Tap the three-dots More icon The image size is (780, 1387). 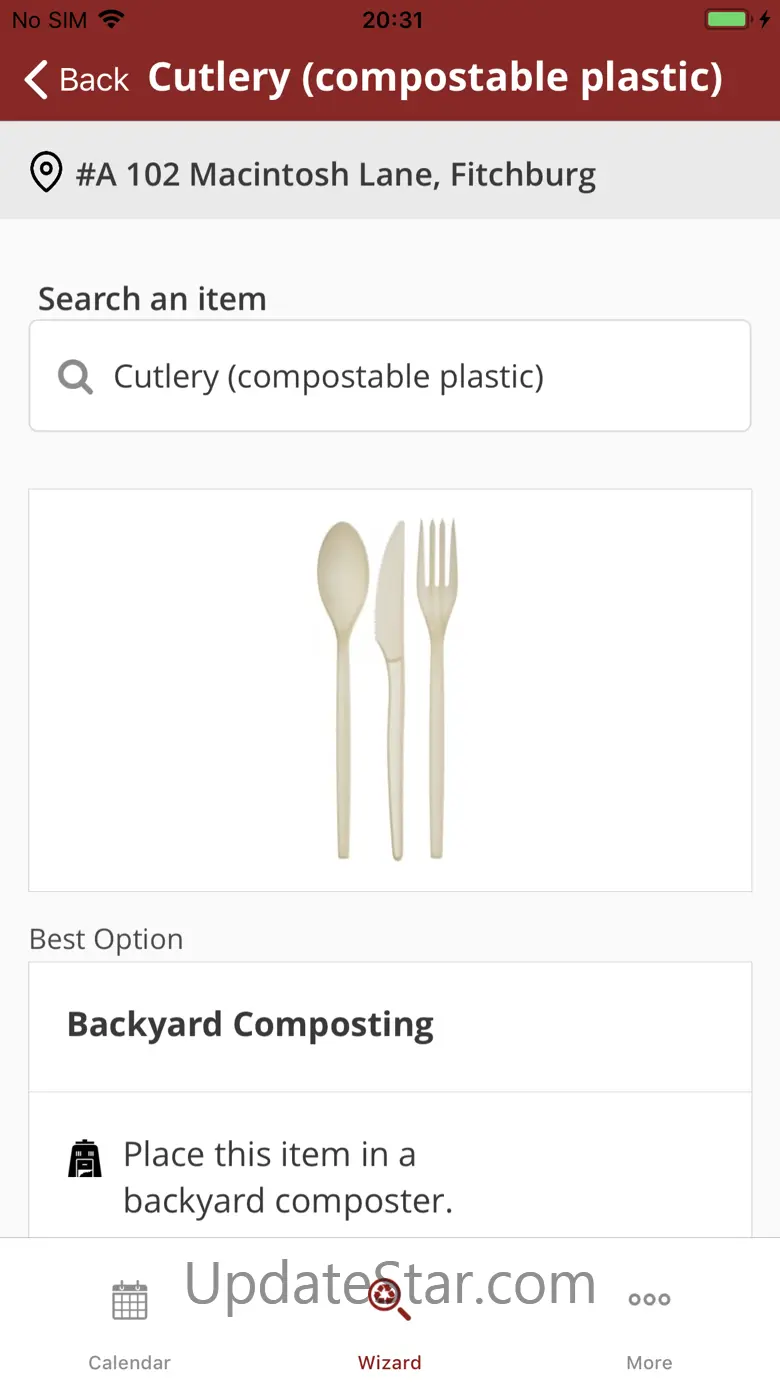point(649,1299)
